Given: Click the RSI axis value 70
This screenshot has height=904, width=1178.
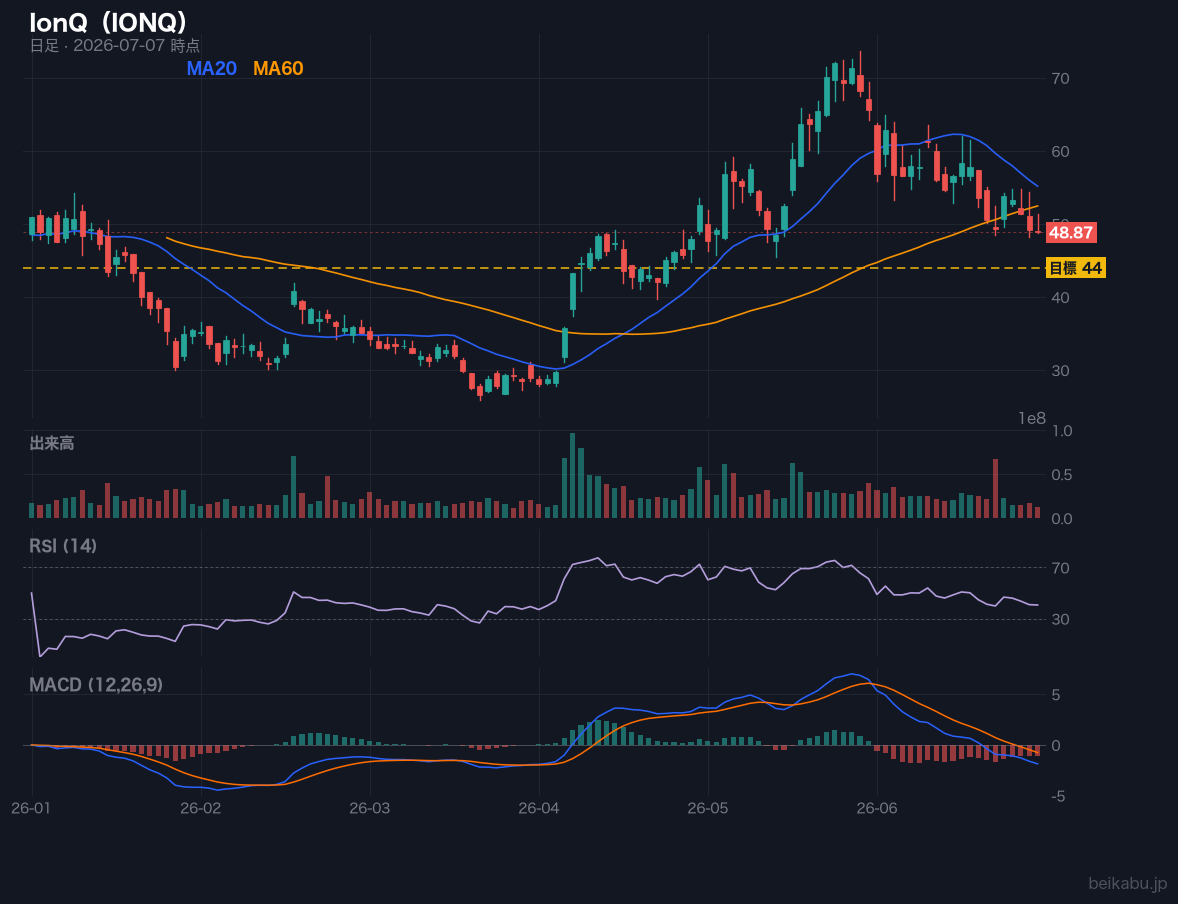Looking at the screenshot, I should click(x=1061, y=568).
